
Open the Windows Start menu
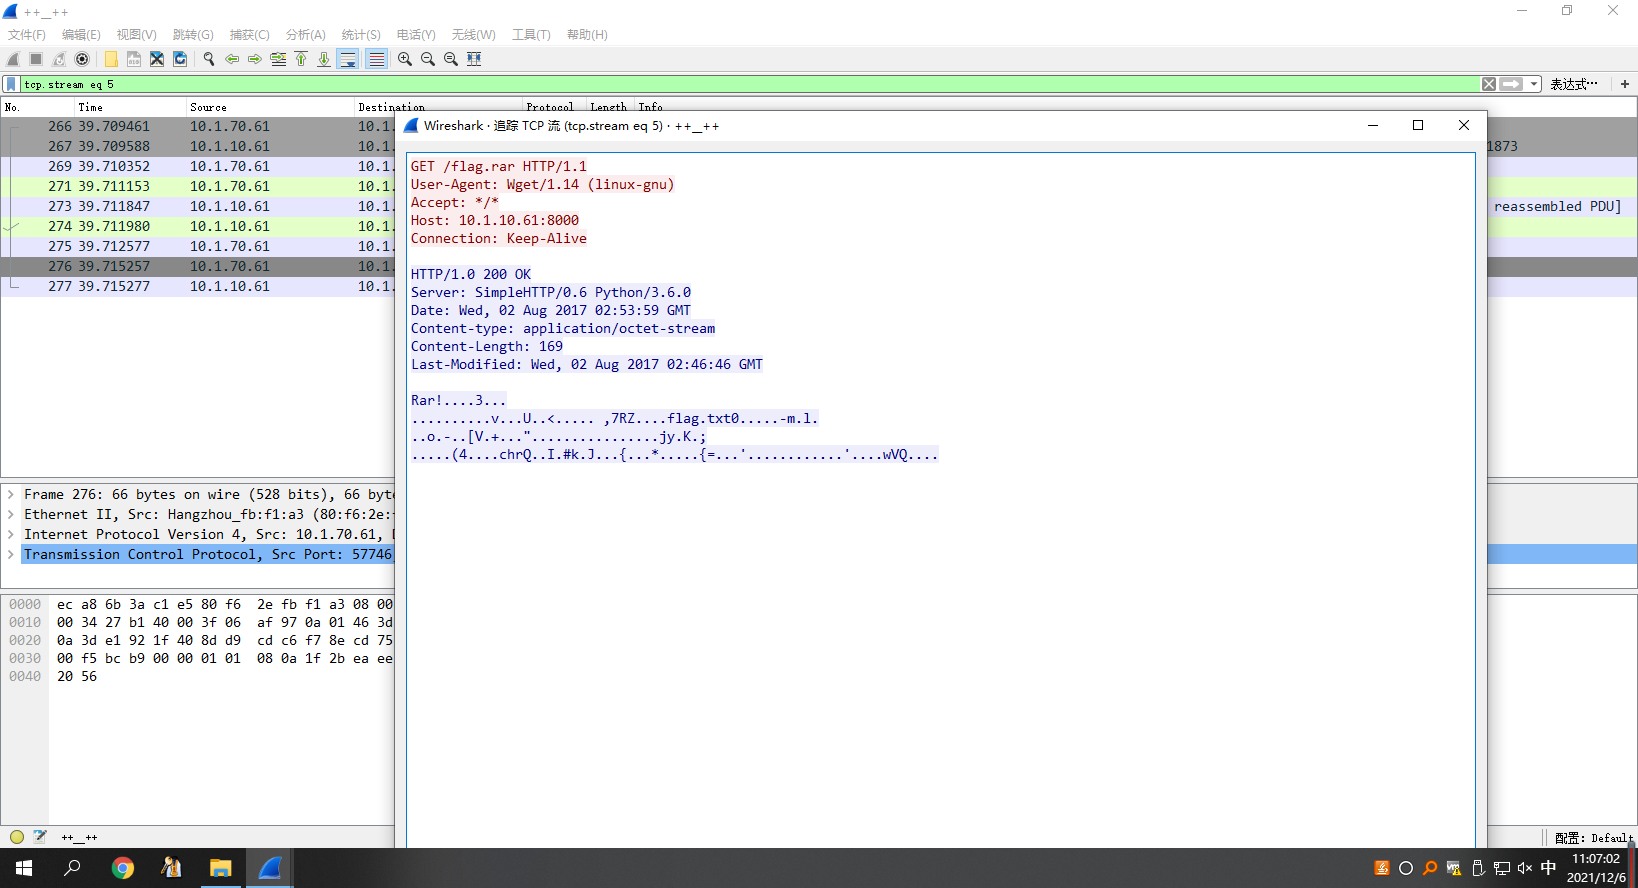(x=24, y=868)
